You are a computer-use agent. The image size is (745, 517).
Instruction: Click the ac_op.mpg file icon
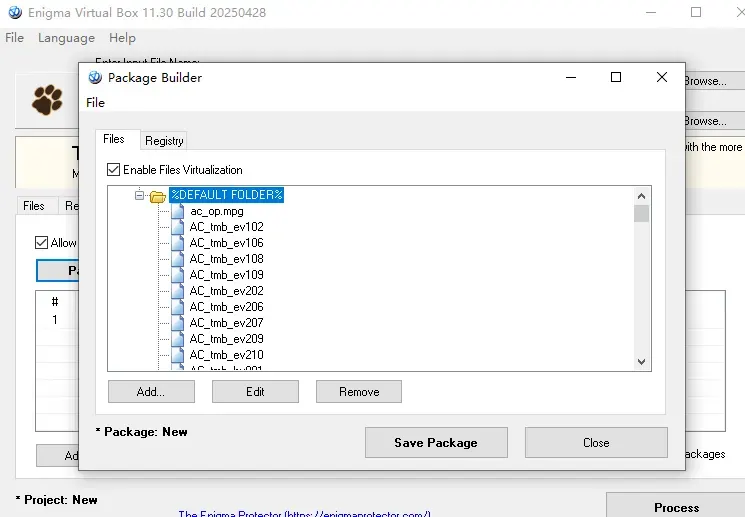178,211
